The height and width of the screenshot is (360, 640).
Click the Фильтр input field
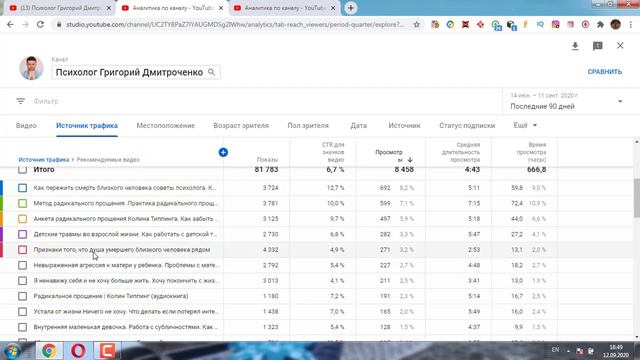46,101
